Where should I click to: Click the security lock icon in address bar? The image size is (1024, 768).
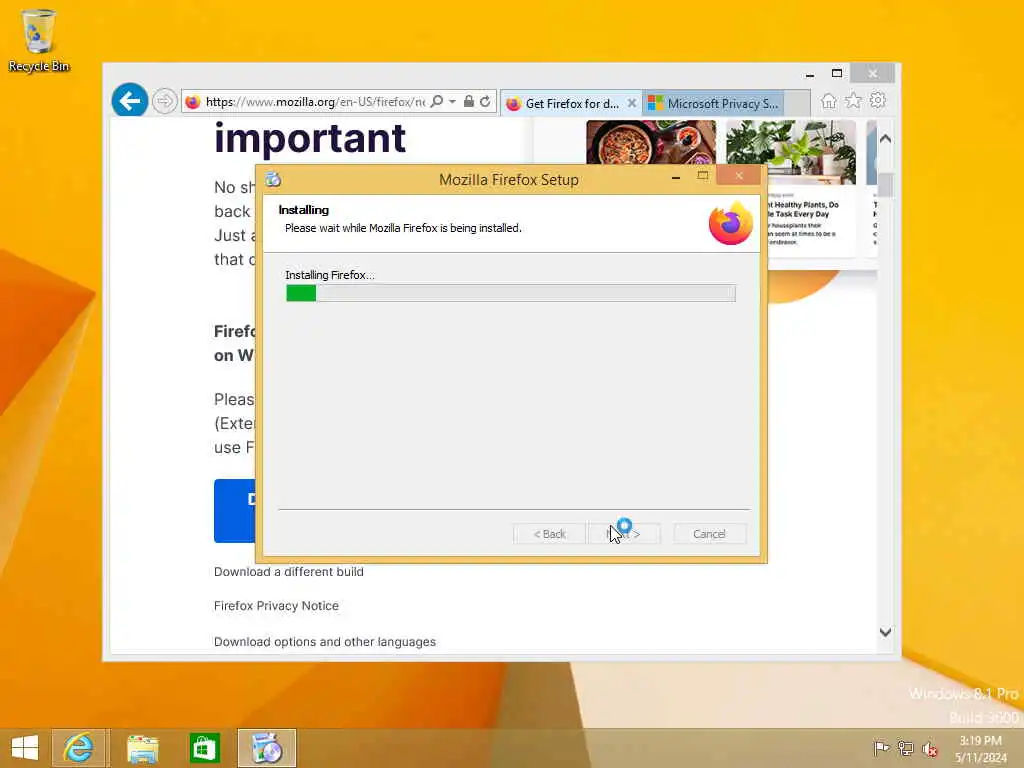tap(468, 101)
